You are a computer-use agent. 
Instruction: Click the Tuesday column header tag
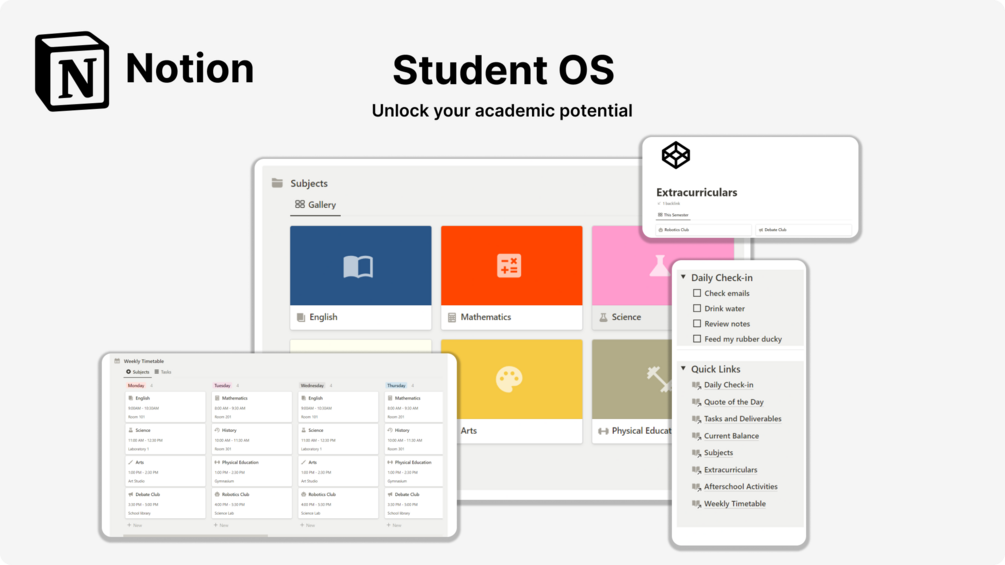click(x=222, y=386)
